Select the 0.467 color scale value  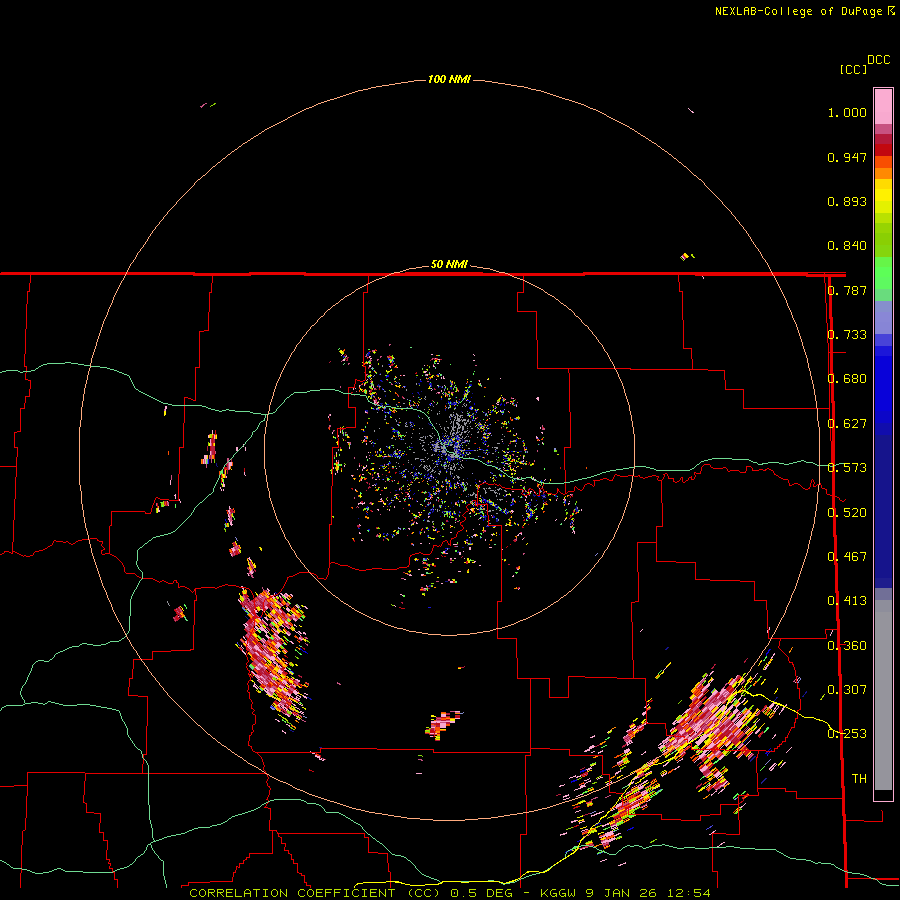click(847, 557)
